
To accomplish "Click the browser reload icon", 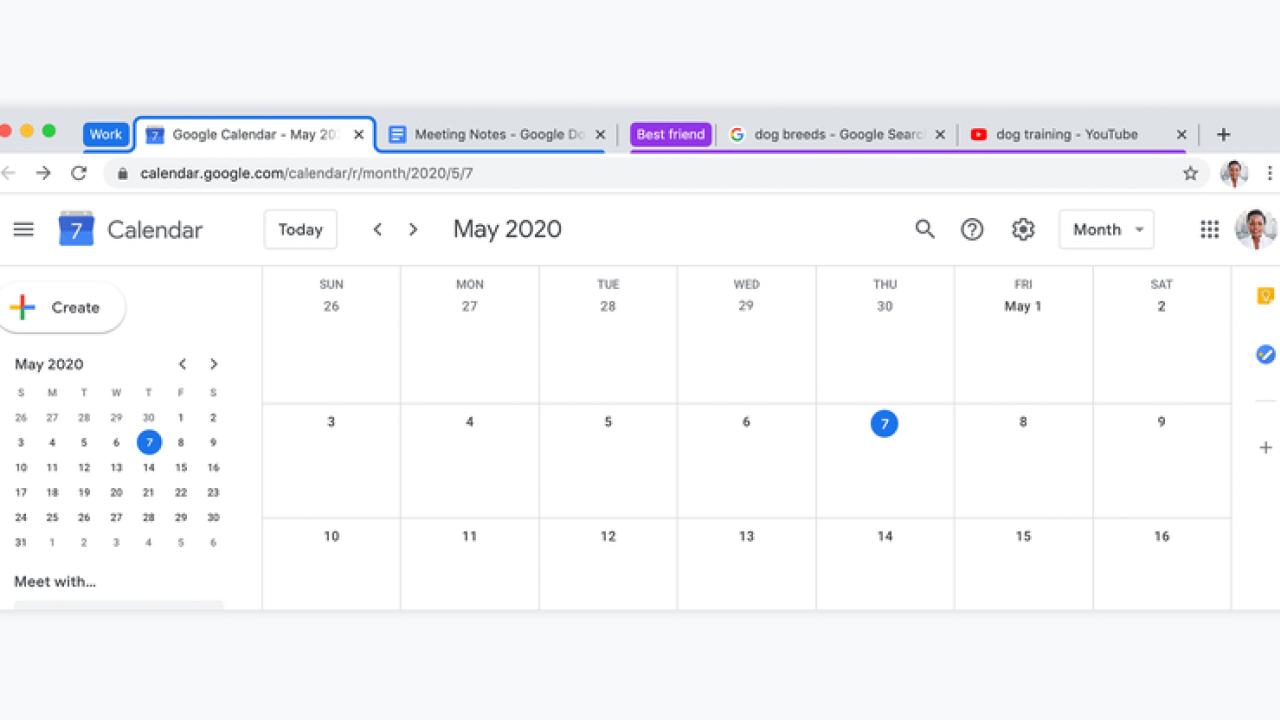I will tap(78, 173).
